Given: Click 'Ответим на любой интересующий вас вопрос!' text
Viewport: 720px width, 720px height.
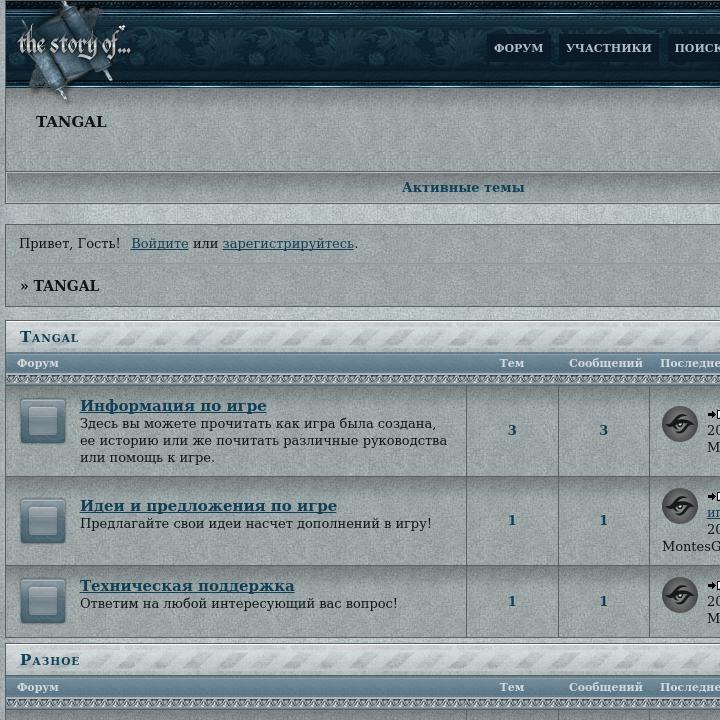Looking at the screenshot, I should pyautogui.click(x=239, y=603).
